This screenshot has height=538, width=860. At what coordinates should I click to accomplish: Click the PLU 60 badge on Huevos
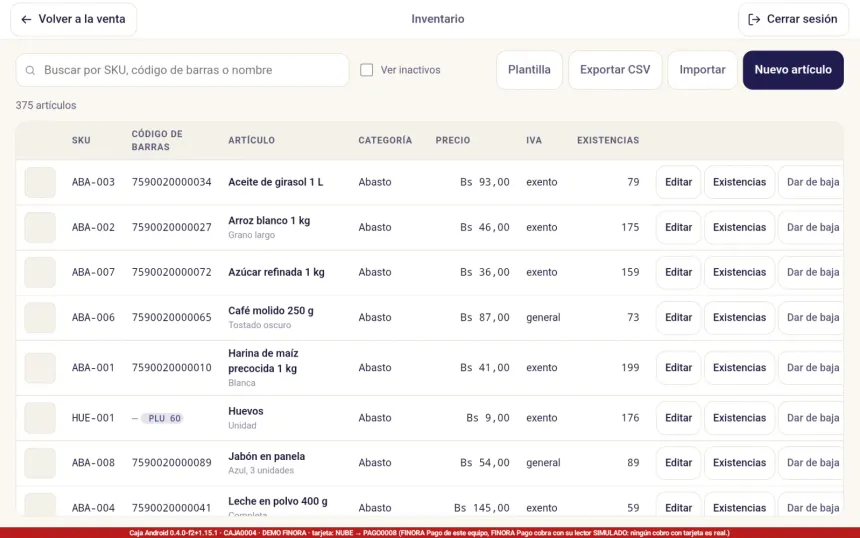(x=163, y=418)
